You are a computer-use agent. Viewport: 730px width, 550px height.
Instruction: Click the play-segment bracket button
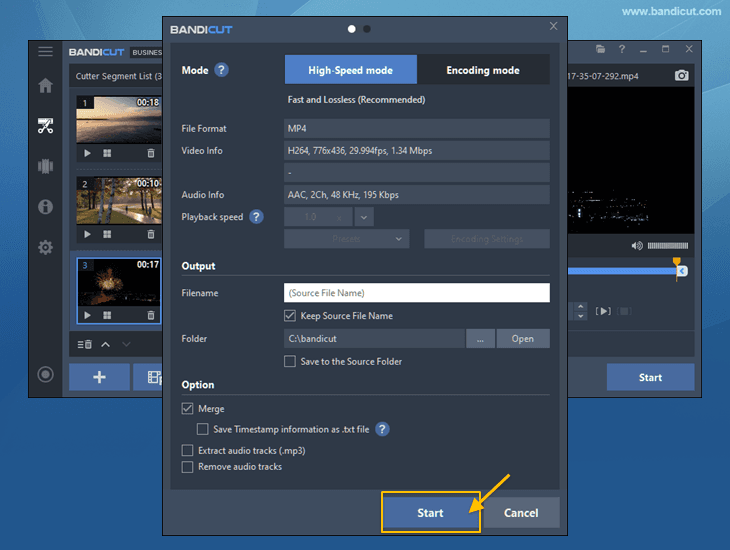coord(603,311)
